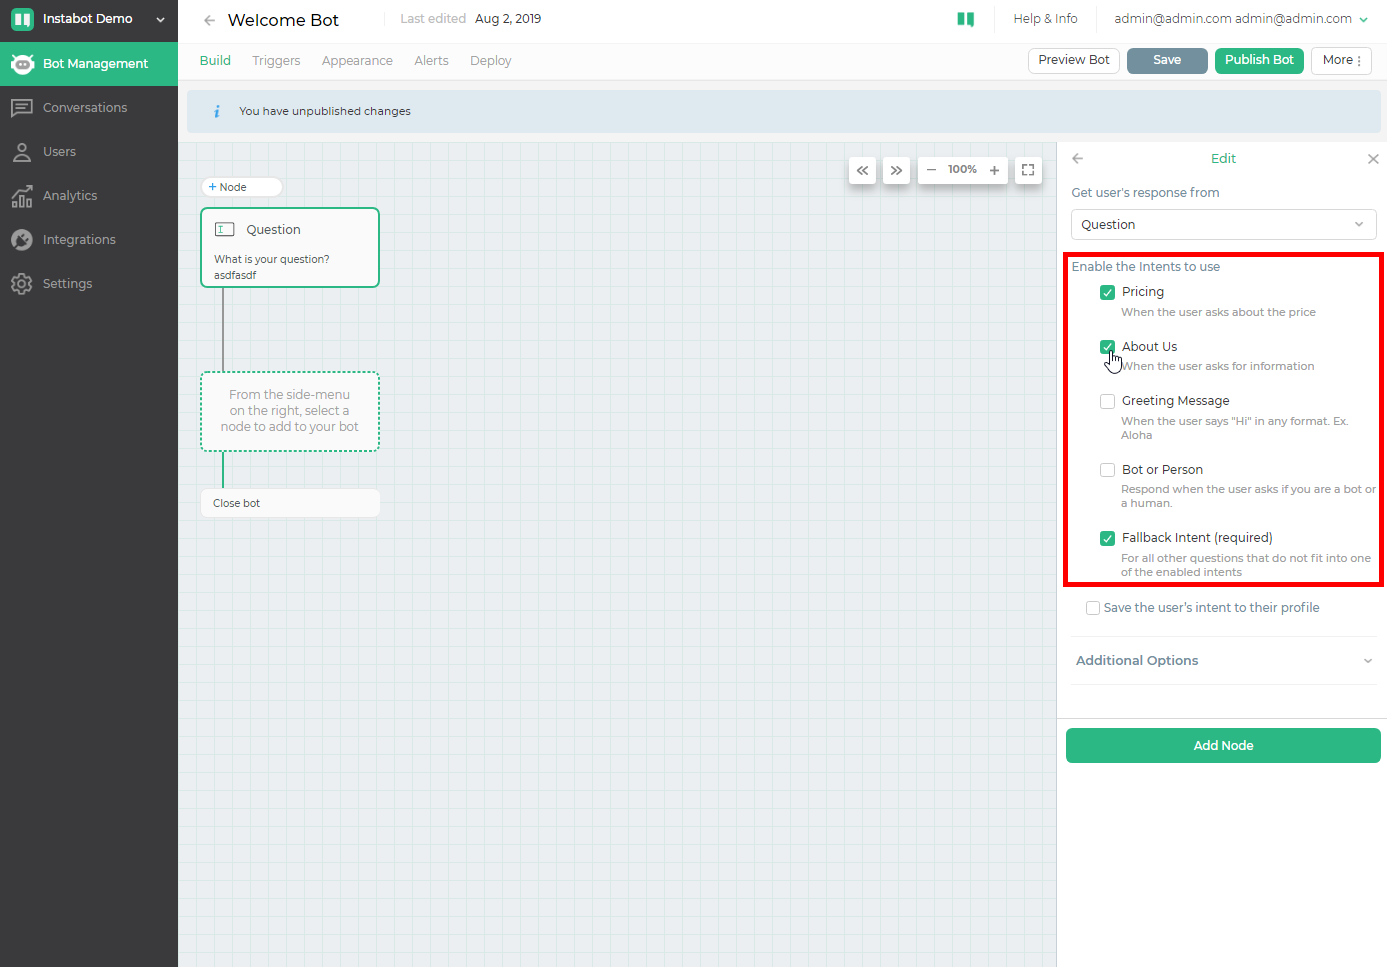
Task: Click the Publish Bot button
Action: point(1259,60)
